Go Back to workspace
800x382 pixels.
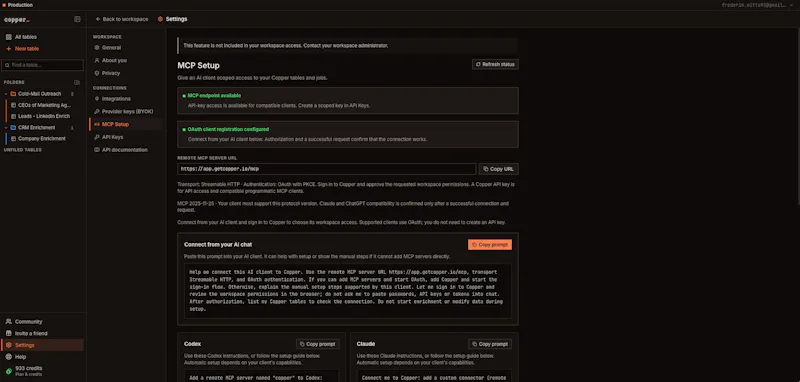tap(122, 19)
